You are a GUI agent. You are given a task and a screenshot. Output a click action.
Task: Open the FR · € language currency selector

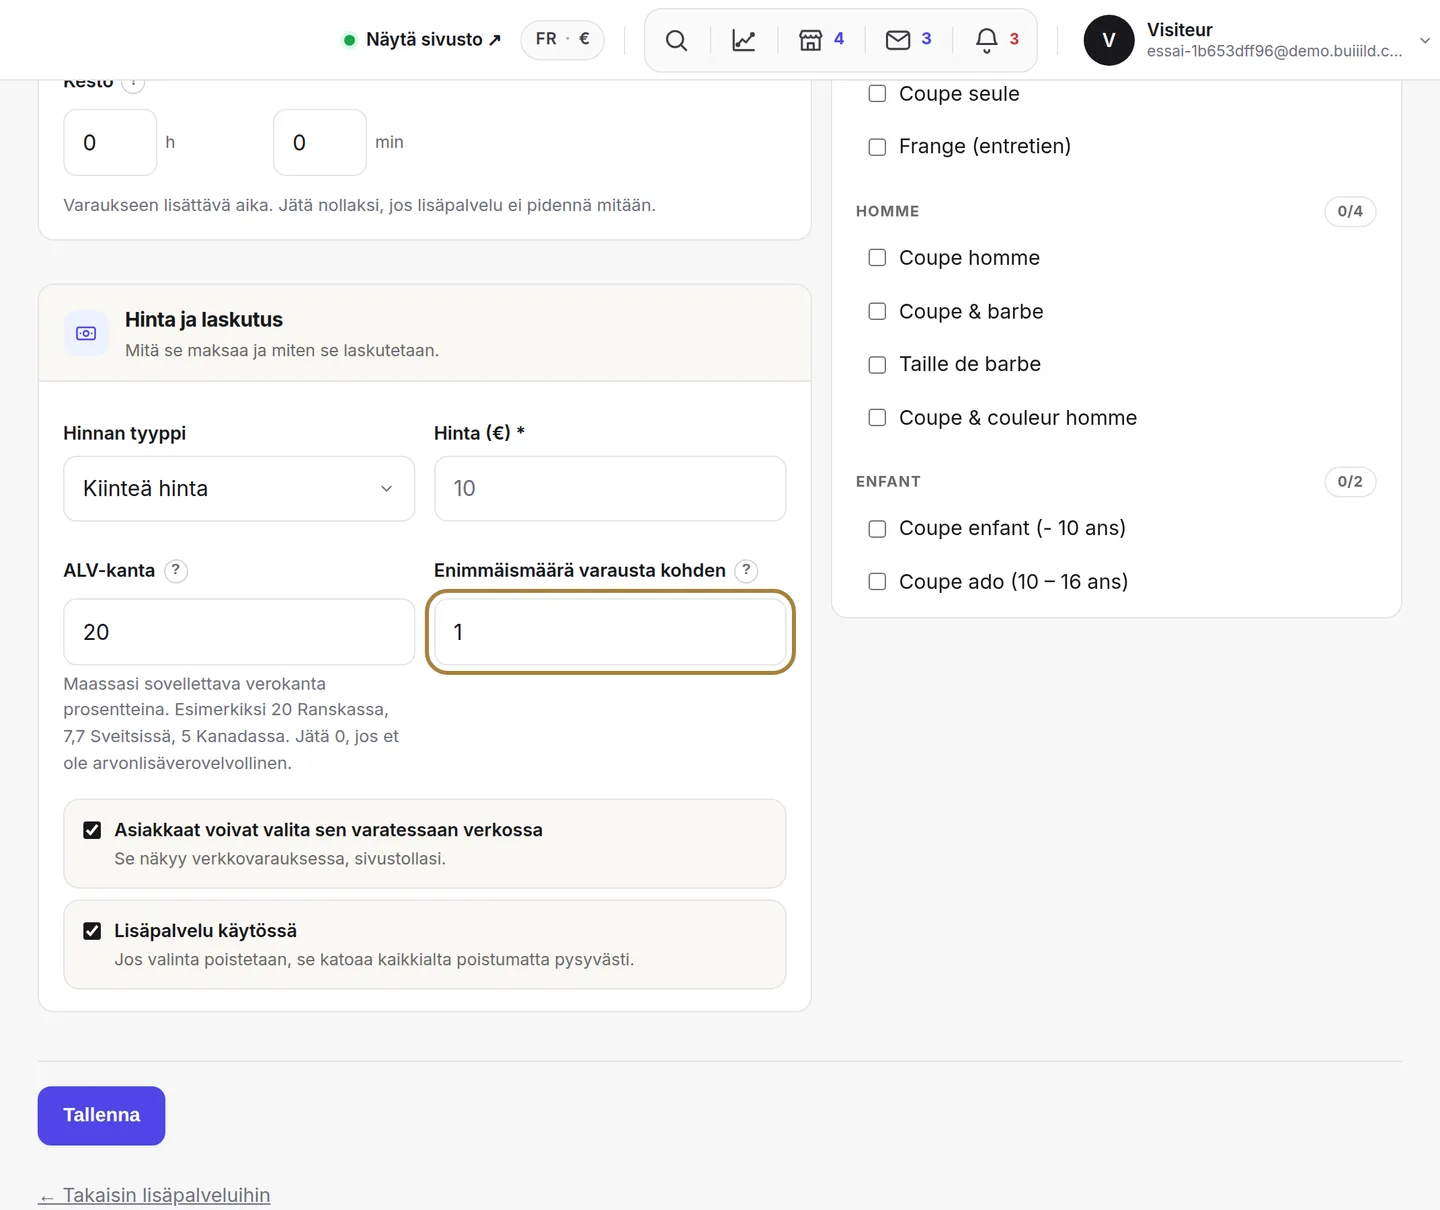pyautogui.click(x=562, y=40)
